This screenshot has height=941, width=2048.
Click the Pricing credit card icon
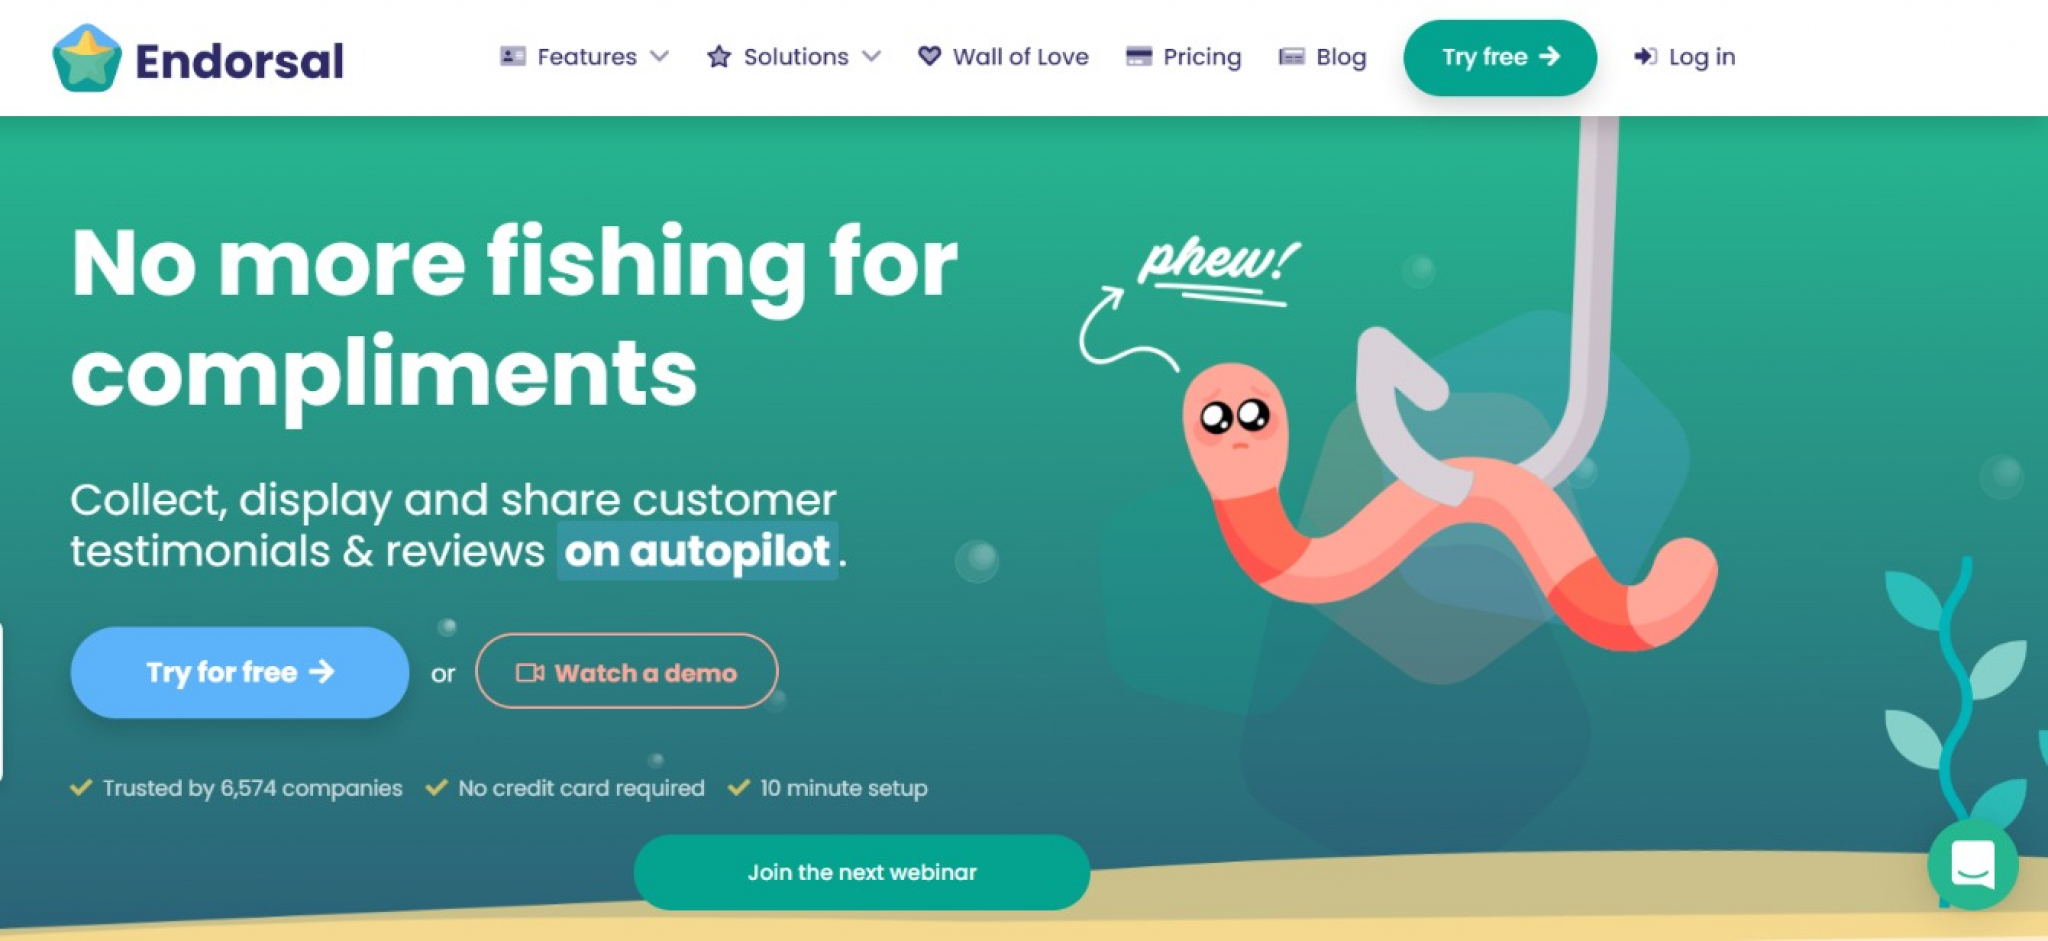pyautogui.click(x=1139, y=56)
